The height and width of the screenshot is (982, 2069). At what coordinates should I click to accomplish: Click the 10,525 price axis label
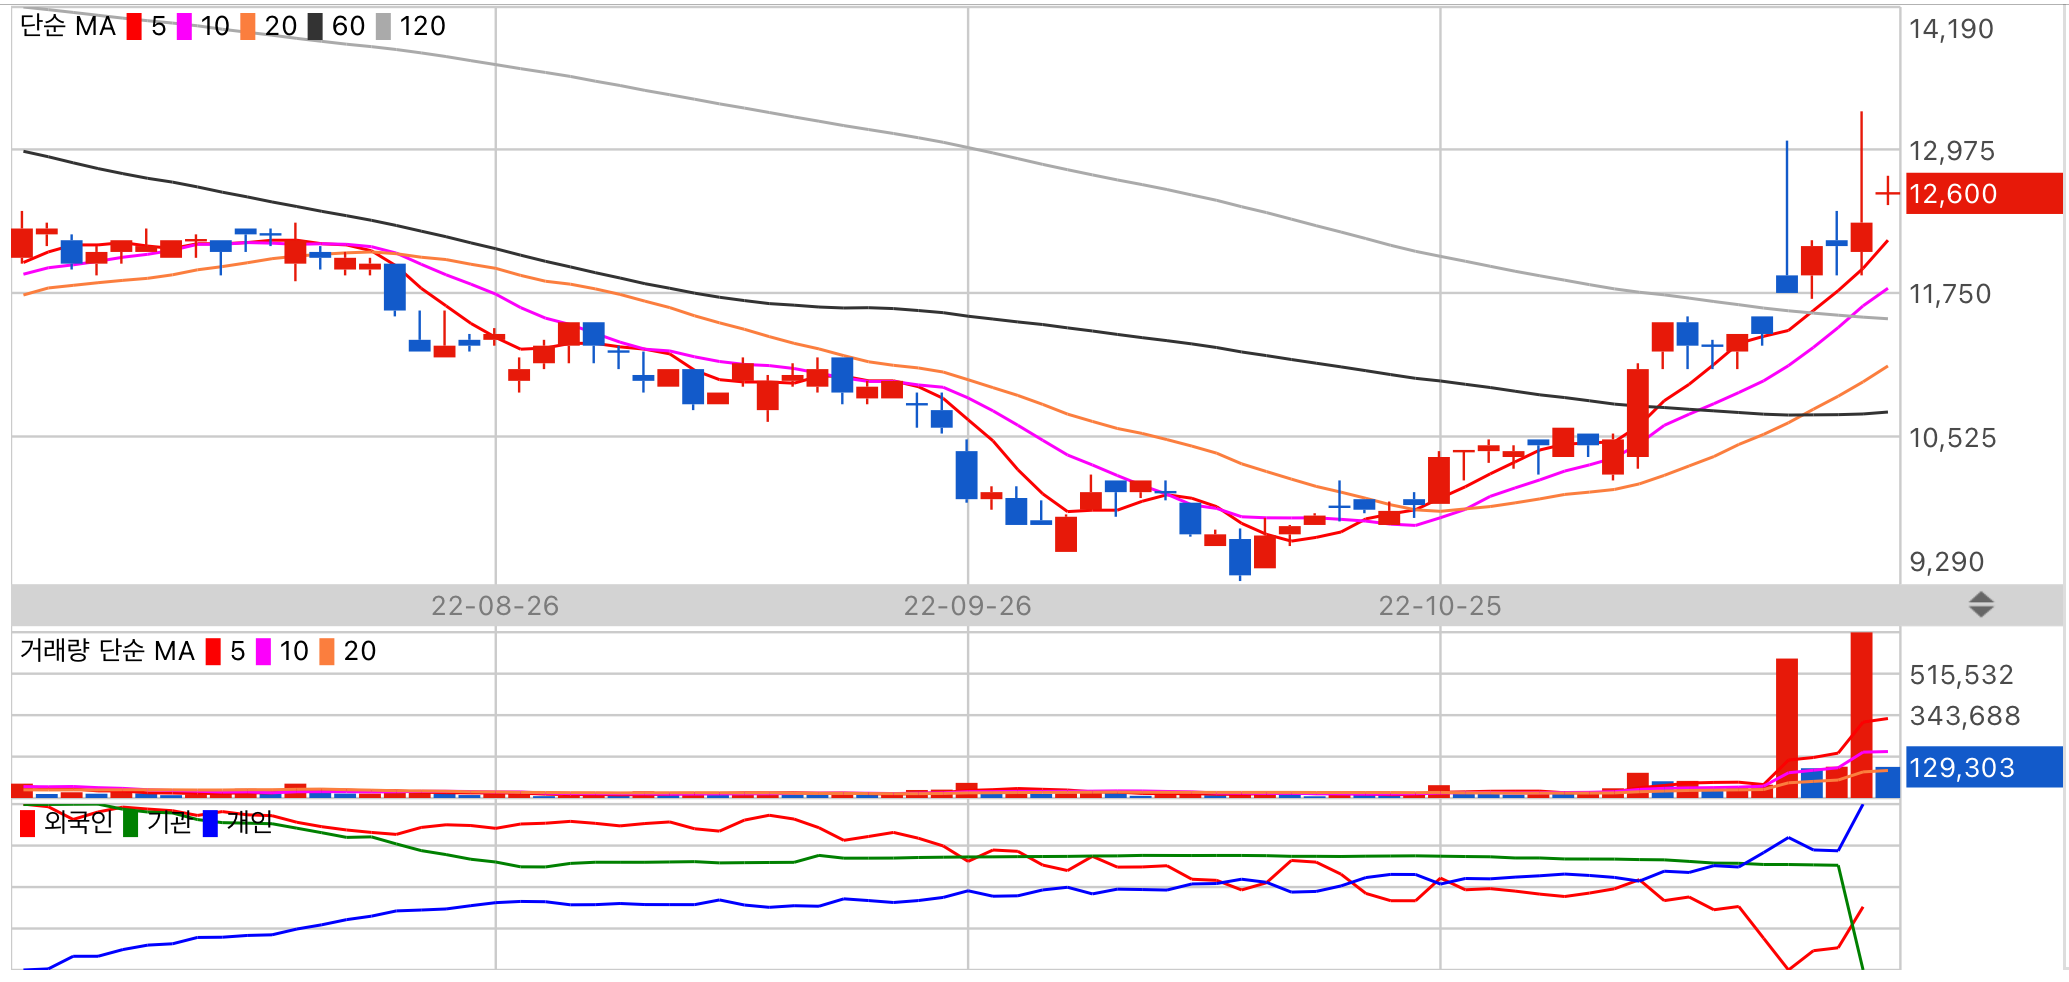click(1952, 438)
